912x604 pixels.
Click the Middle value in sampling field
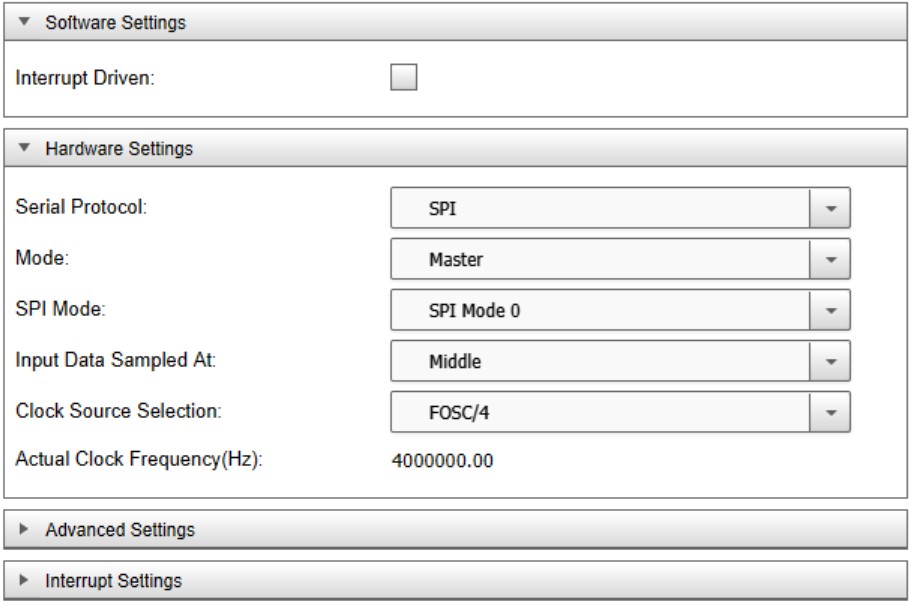455,361
